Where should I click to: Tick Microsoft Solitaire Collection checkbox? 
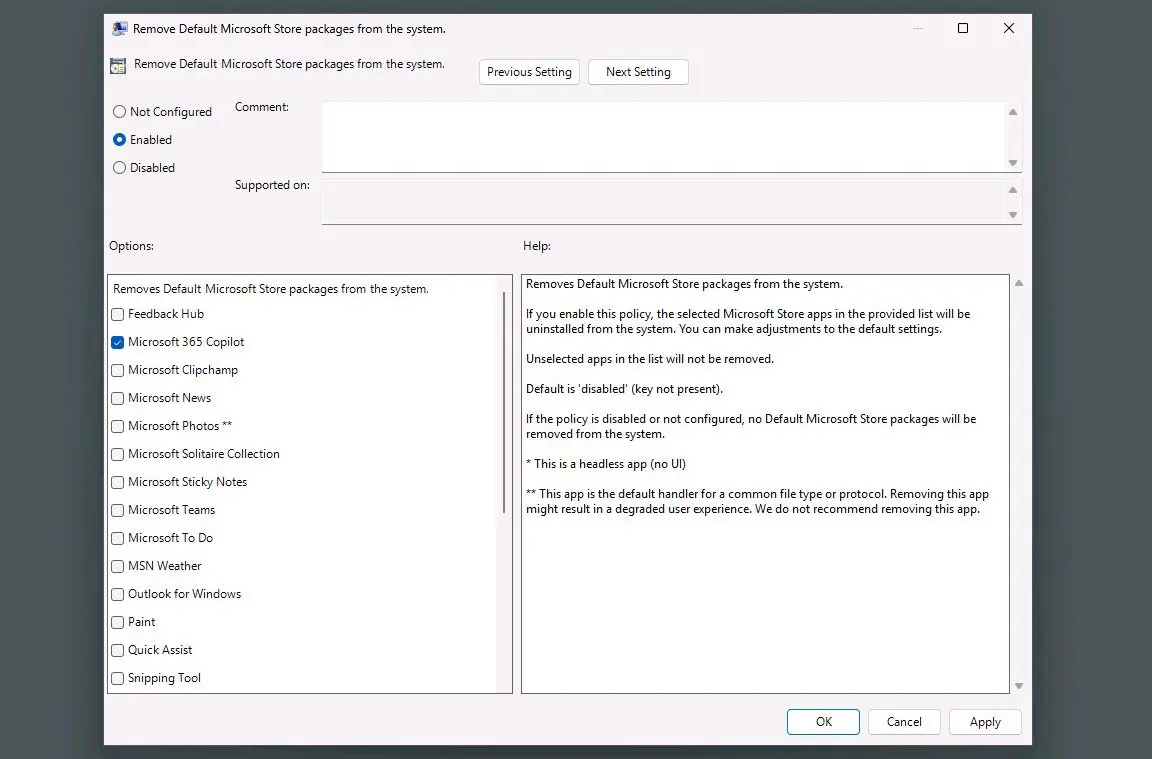[118, 454]
